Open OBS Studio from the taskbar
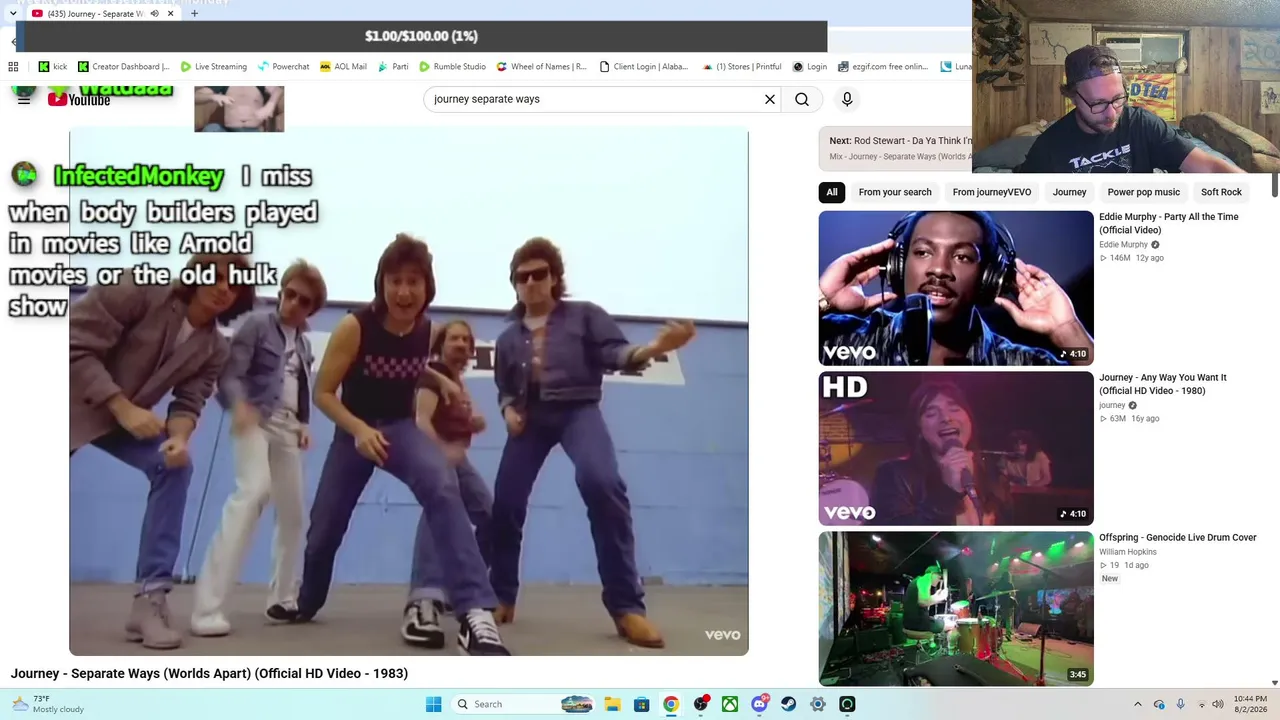Screen dimensions: 1280x720 [x=700, y=704]
